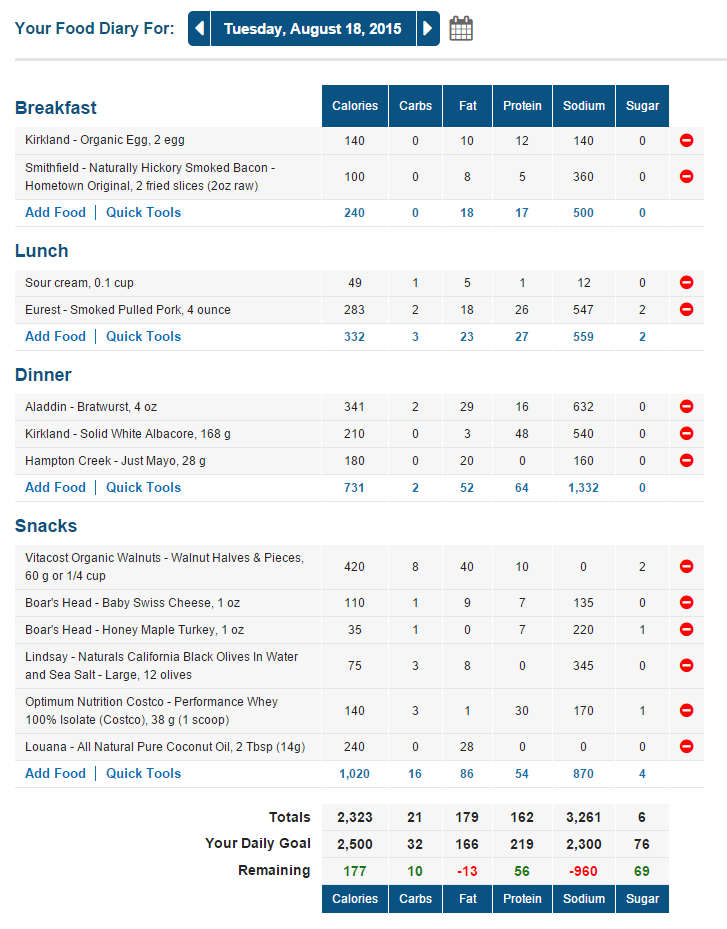Image resolution: width=727 pixels, height=929 pixels.
Task: Remove Kirkland Organic Egg entry
Action: [x=687, y=141]
